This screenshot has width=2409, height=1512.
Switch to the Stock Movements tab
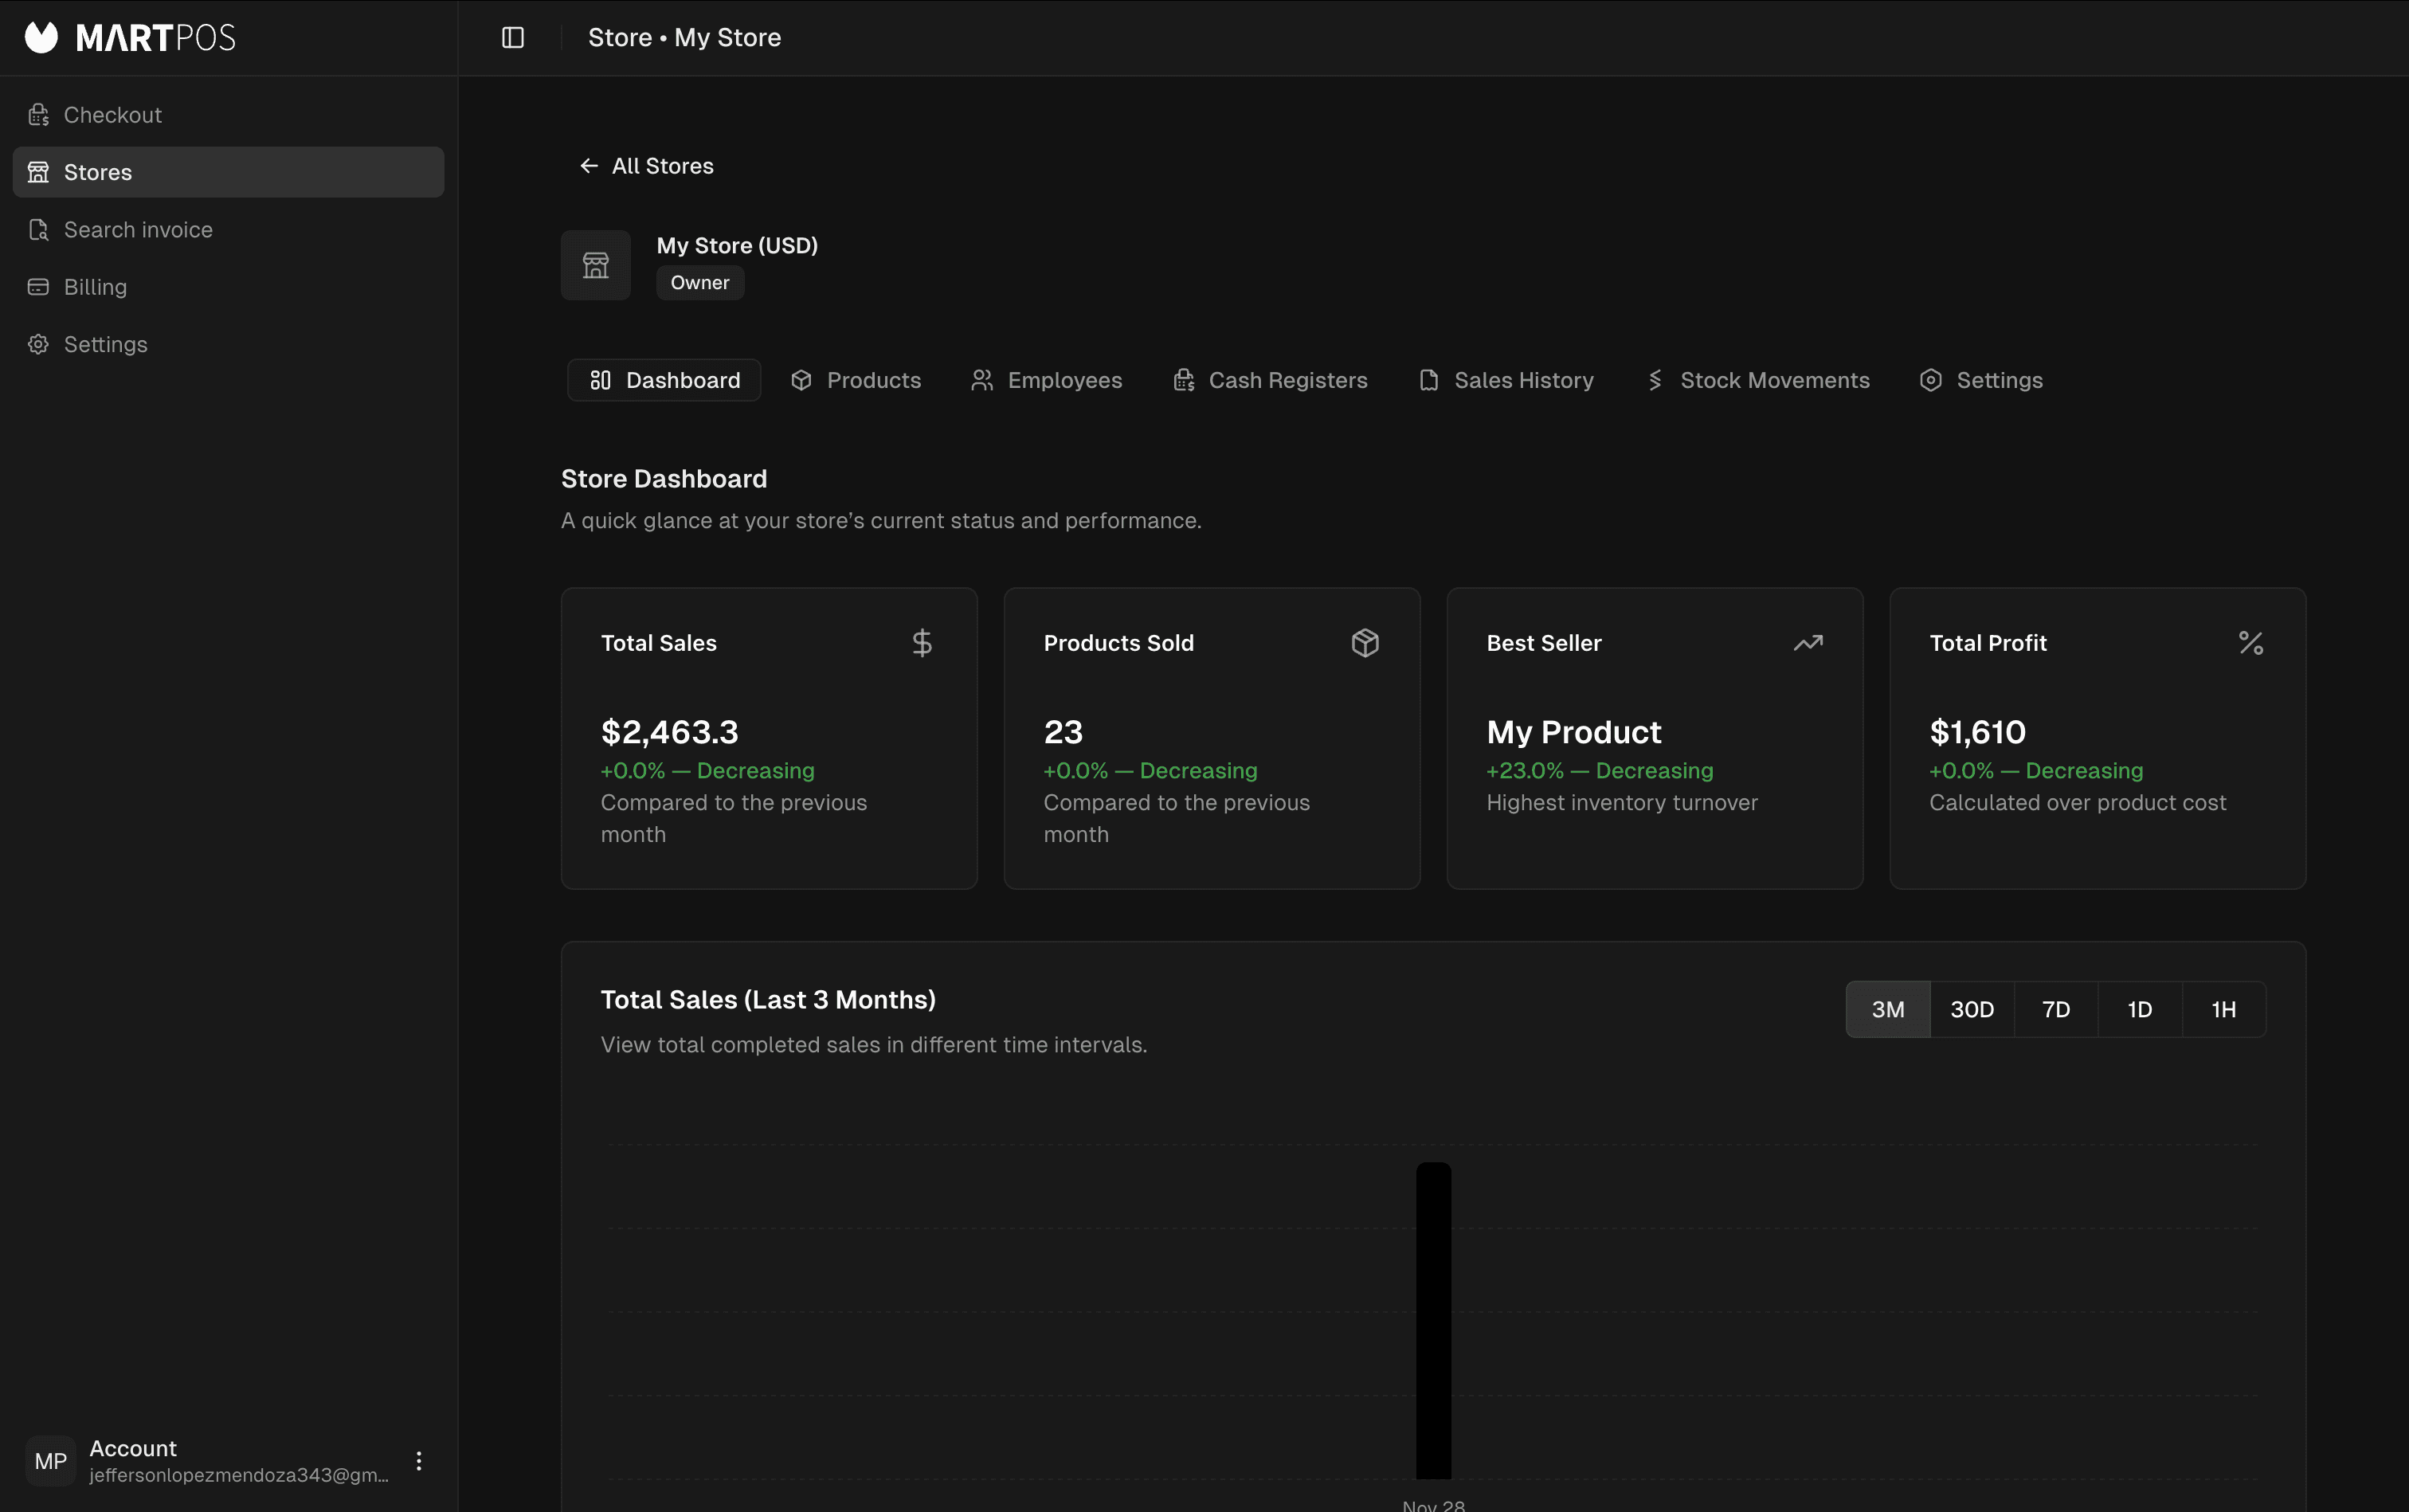click(x=1758, y=380)
